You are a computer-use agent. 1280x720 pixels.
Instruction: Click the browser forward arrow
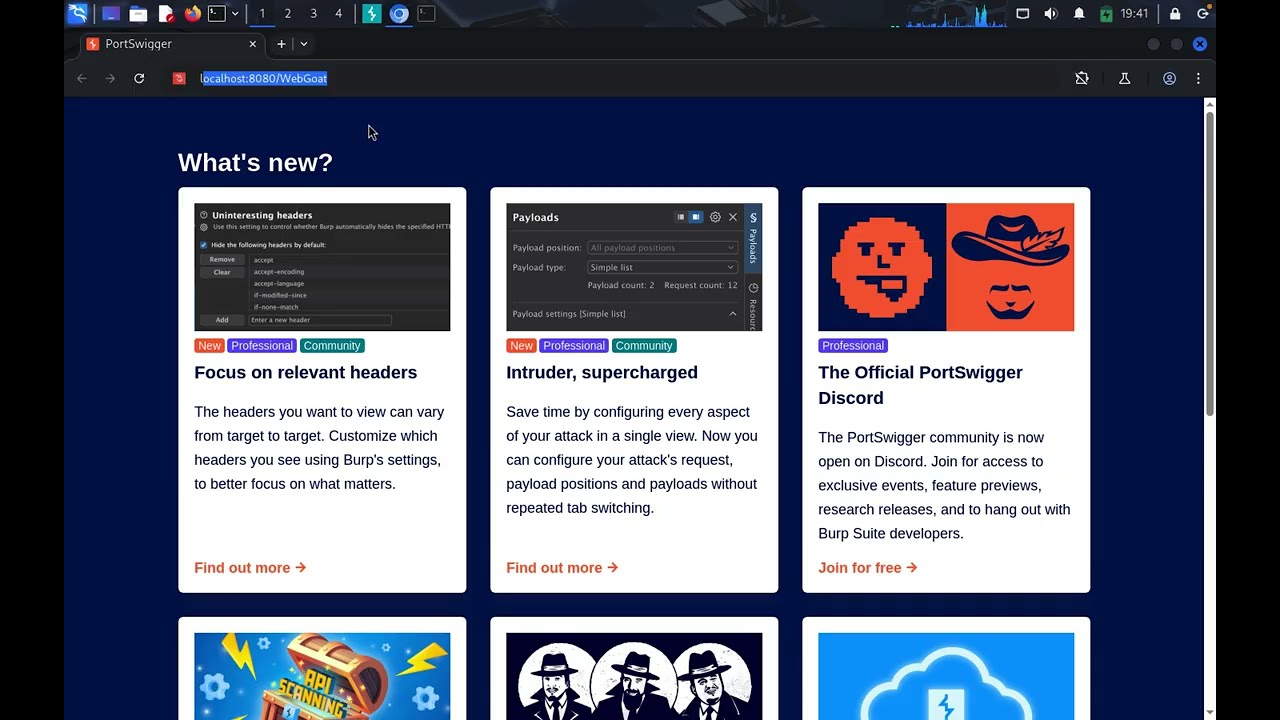click(110, 78)
